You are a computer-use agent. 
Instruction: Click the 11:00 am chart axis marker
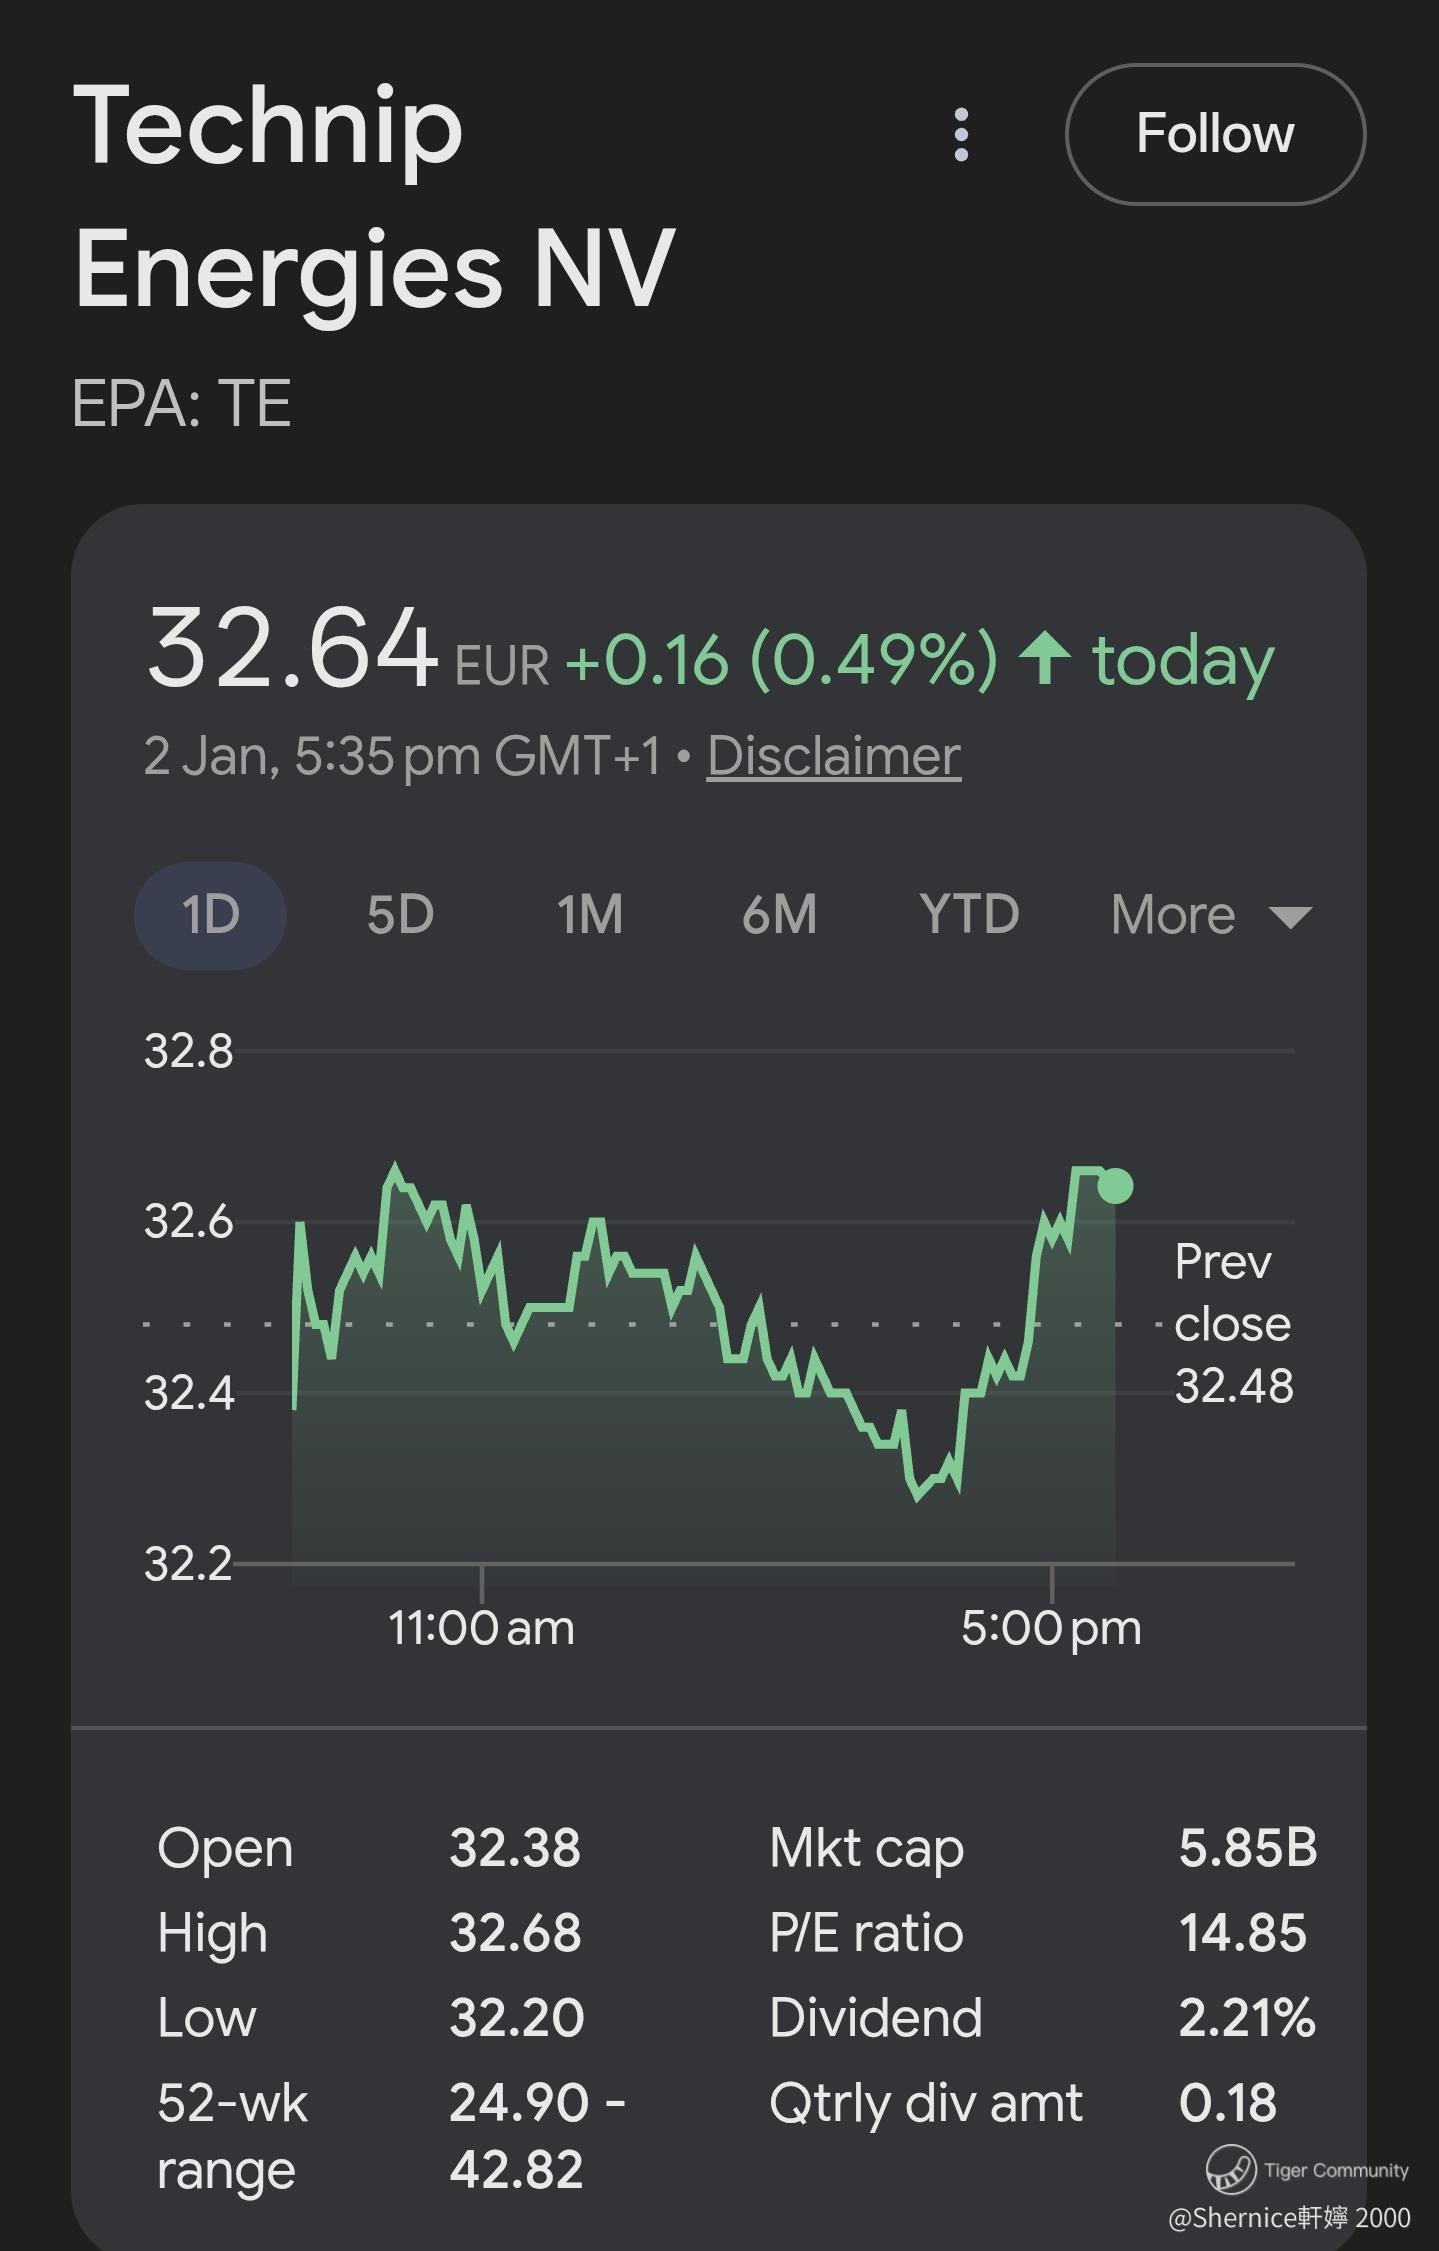click(x=481, y=1628)
